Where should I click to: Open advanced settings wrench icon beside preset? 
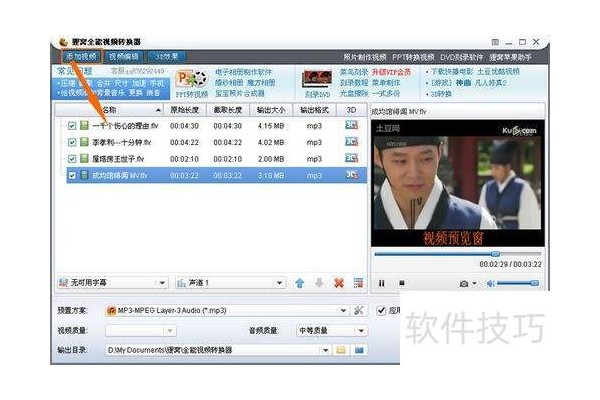359,310
